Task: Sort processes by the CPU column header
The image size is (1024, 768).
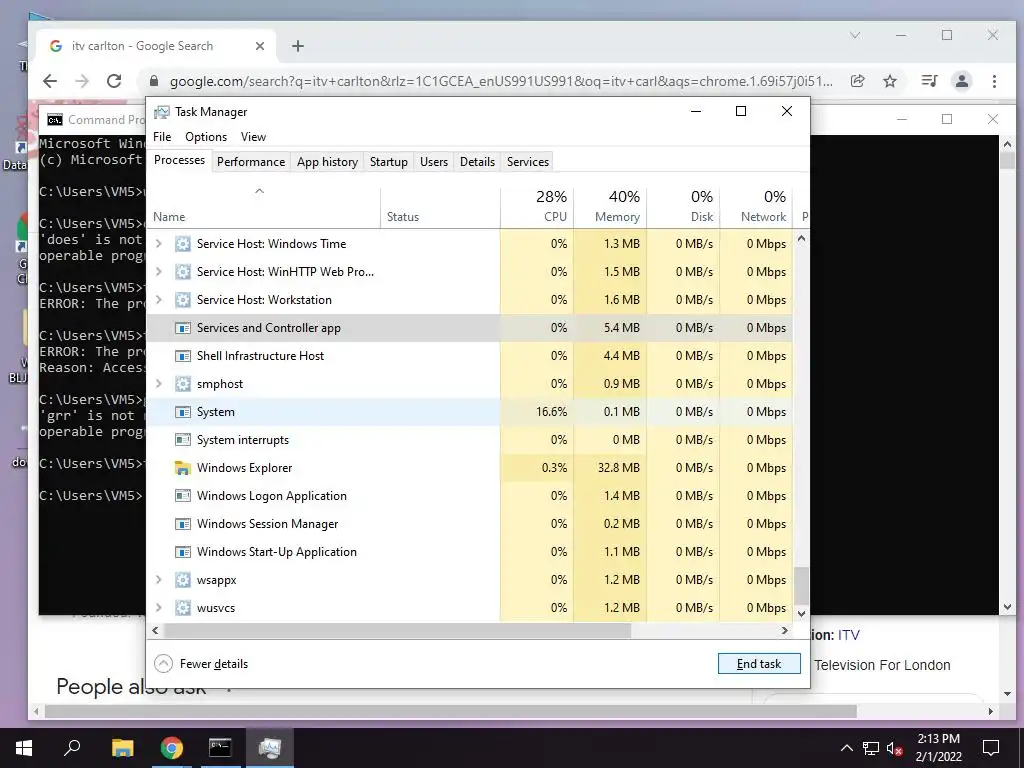Action: click(537, 206)
